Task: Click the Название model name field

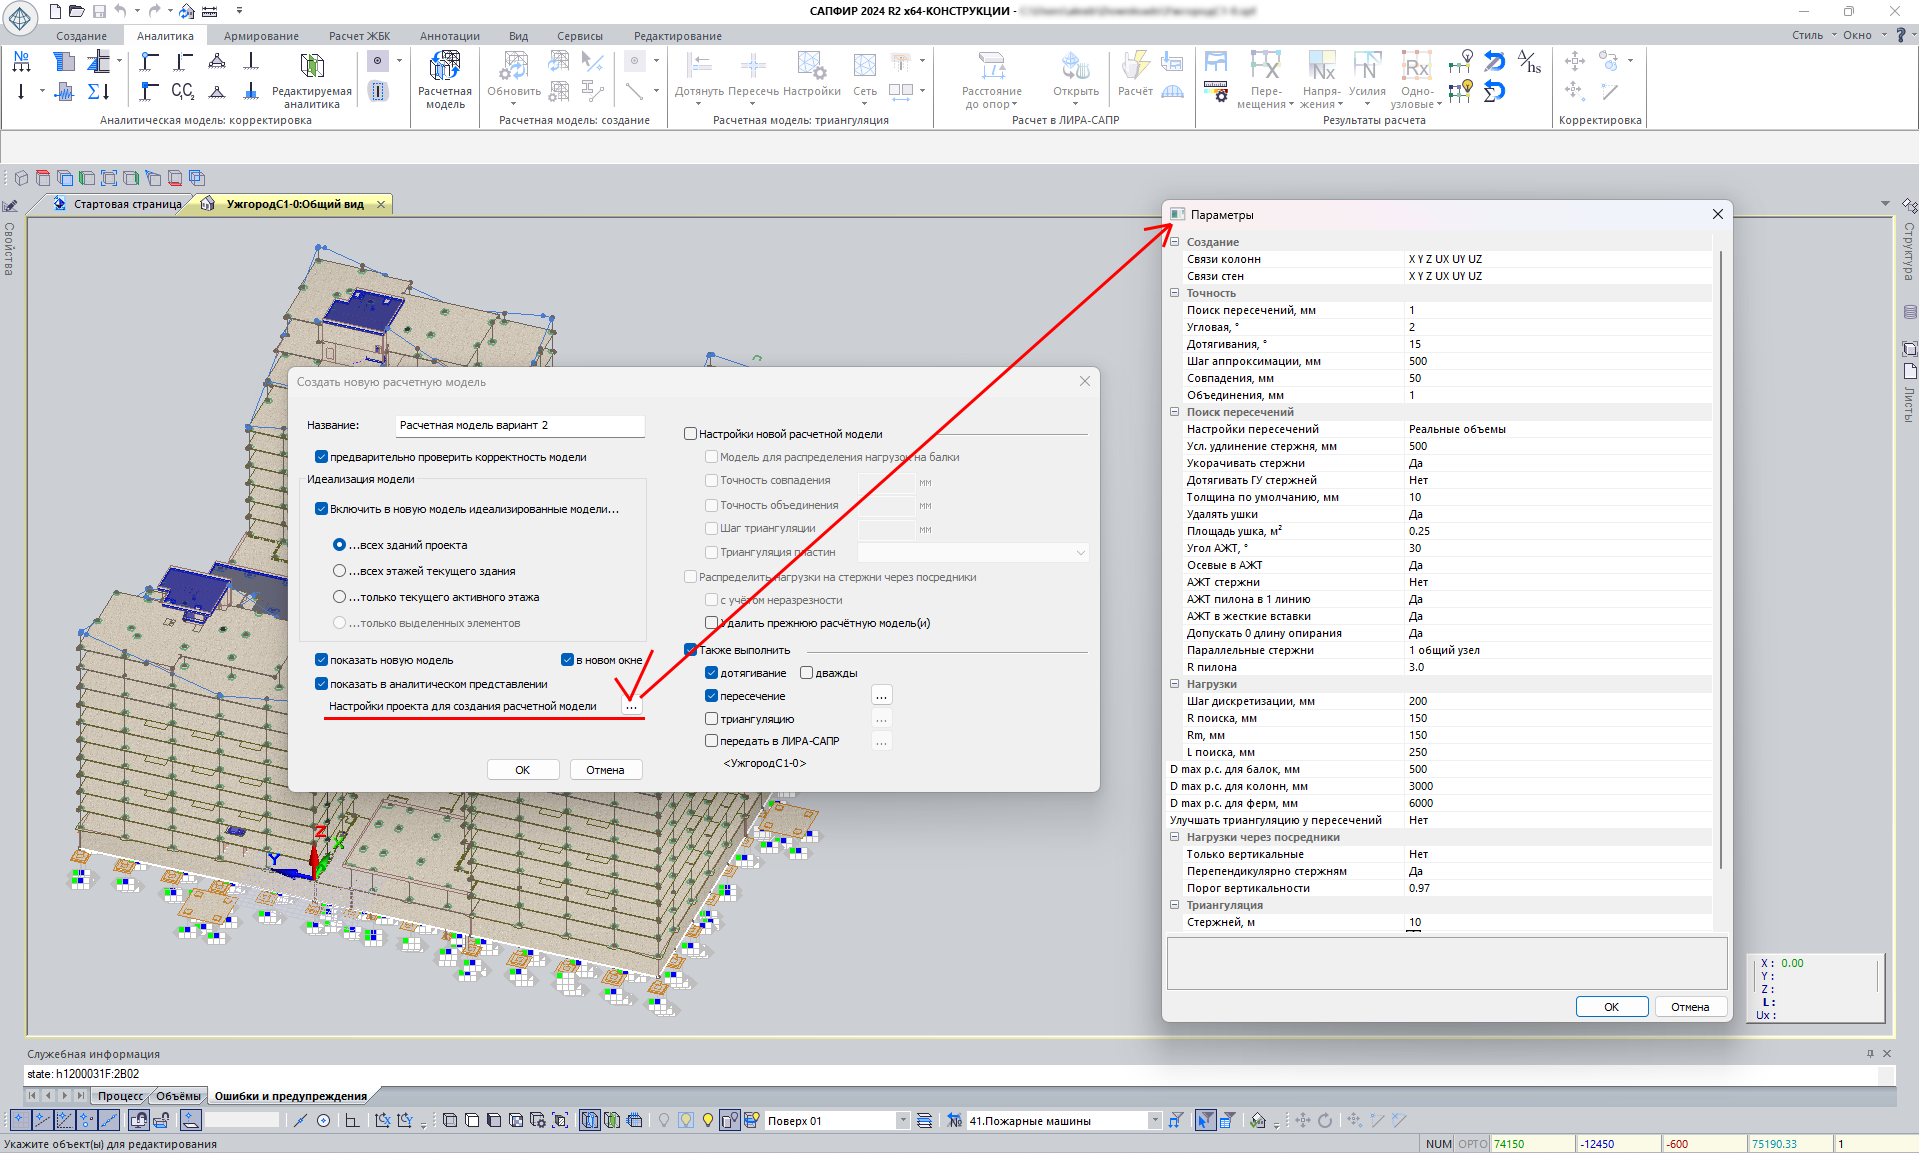Action: pos(519,426)
